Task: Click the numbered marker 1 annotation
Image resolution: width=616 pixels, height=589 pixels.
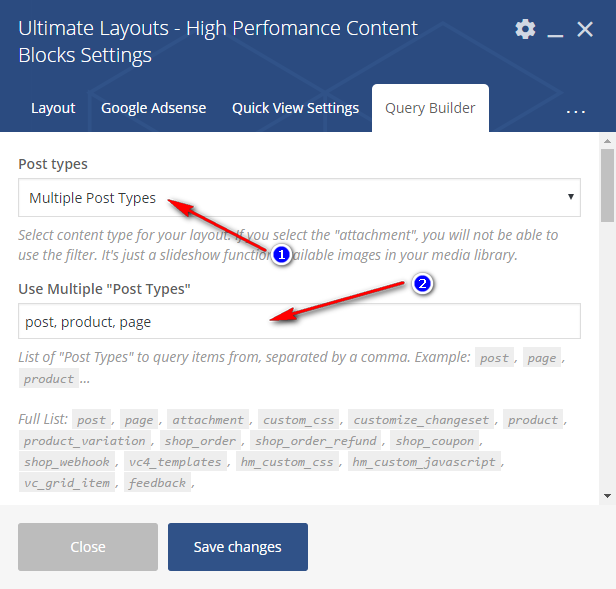Action: [282, 256]
